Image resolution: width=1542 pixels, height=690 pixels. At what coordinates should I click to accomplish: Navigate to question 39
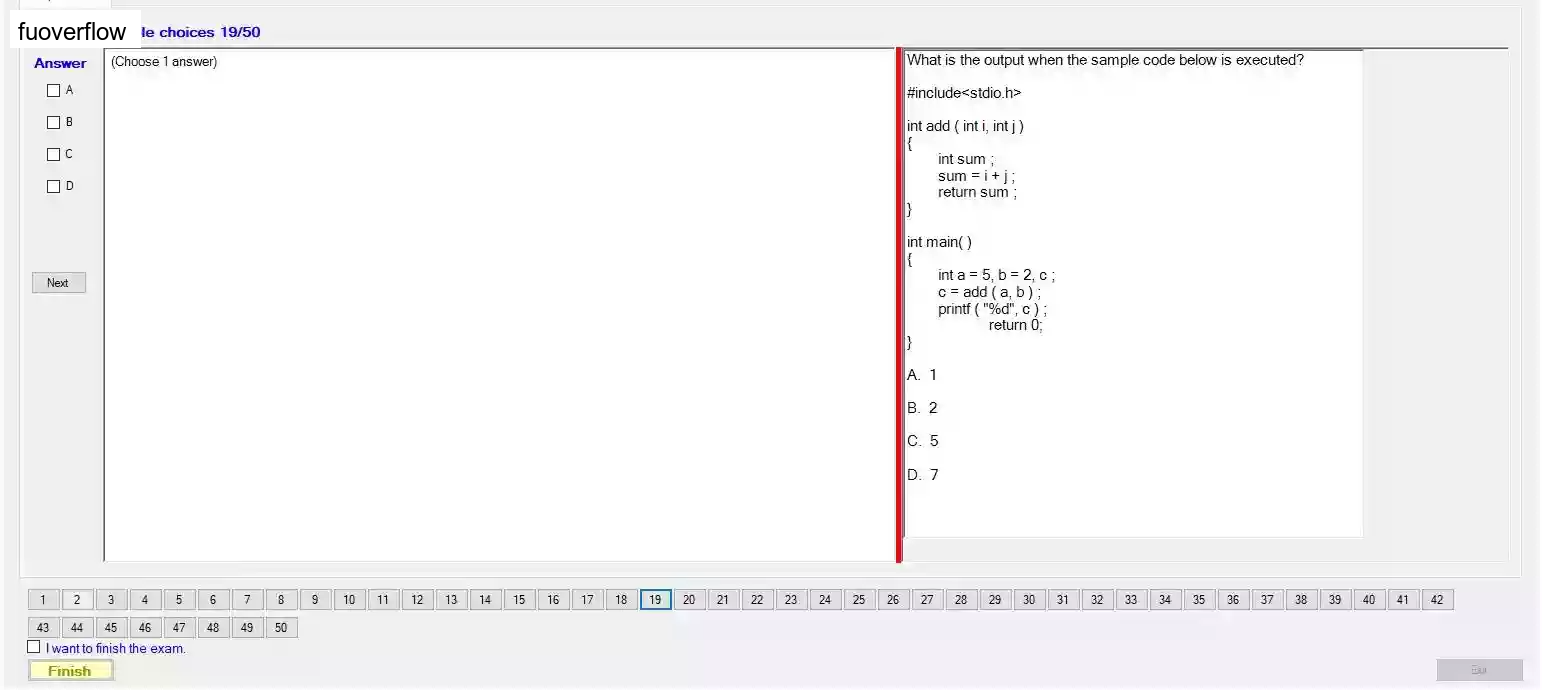click(1335, 600)
